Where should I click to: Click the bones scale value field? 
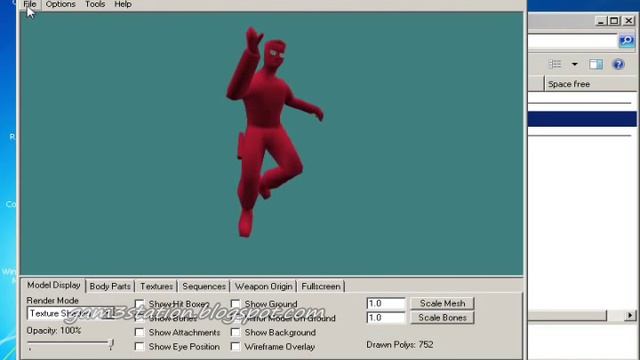tap(385, 318)
